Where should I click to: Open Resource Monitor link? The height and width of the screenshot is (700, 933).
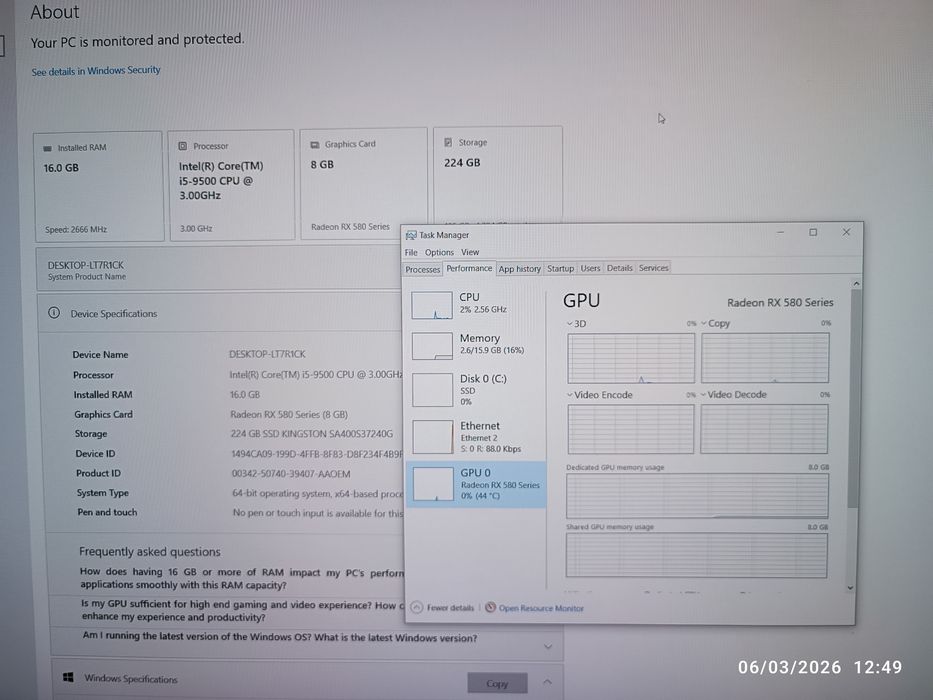pyautogui.click(x=541, y=608)
